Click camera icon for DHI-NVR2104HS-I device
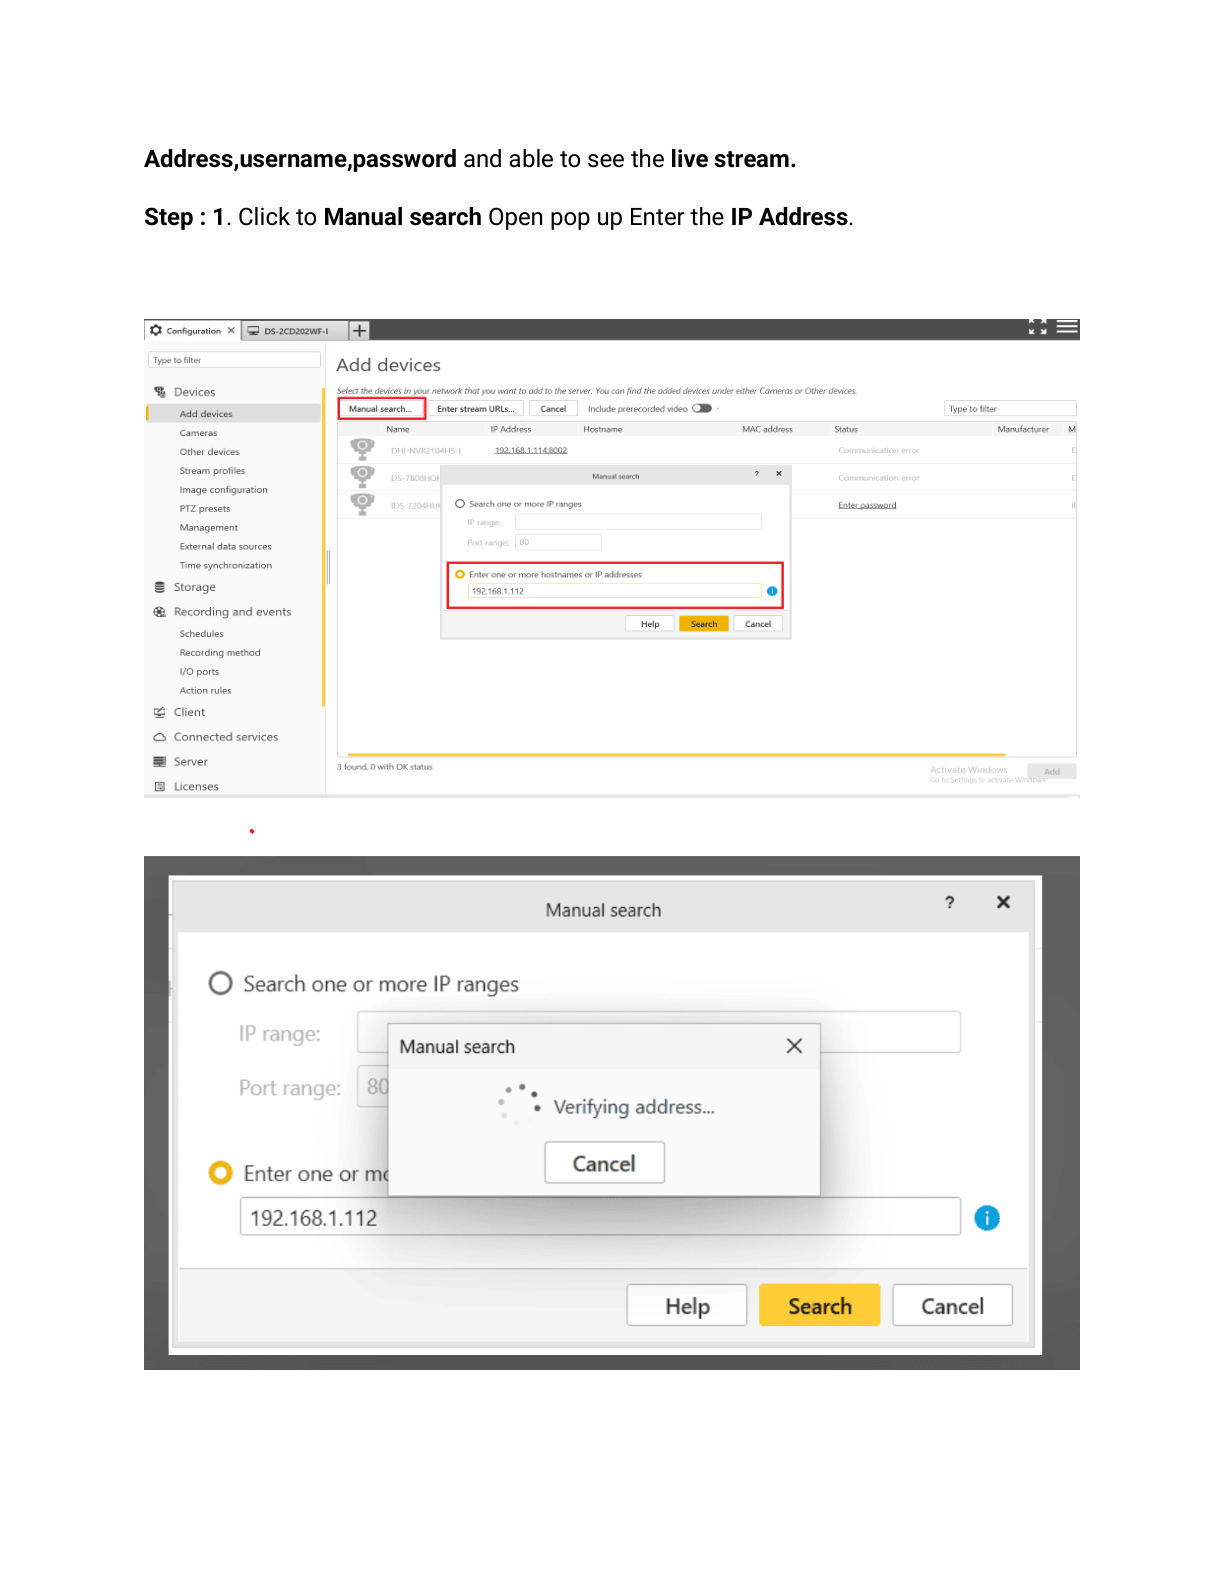The height and width of the screenshot is (1584, 1224). [362, 449]
